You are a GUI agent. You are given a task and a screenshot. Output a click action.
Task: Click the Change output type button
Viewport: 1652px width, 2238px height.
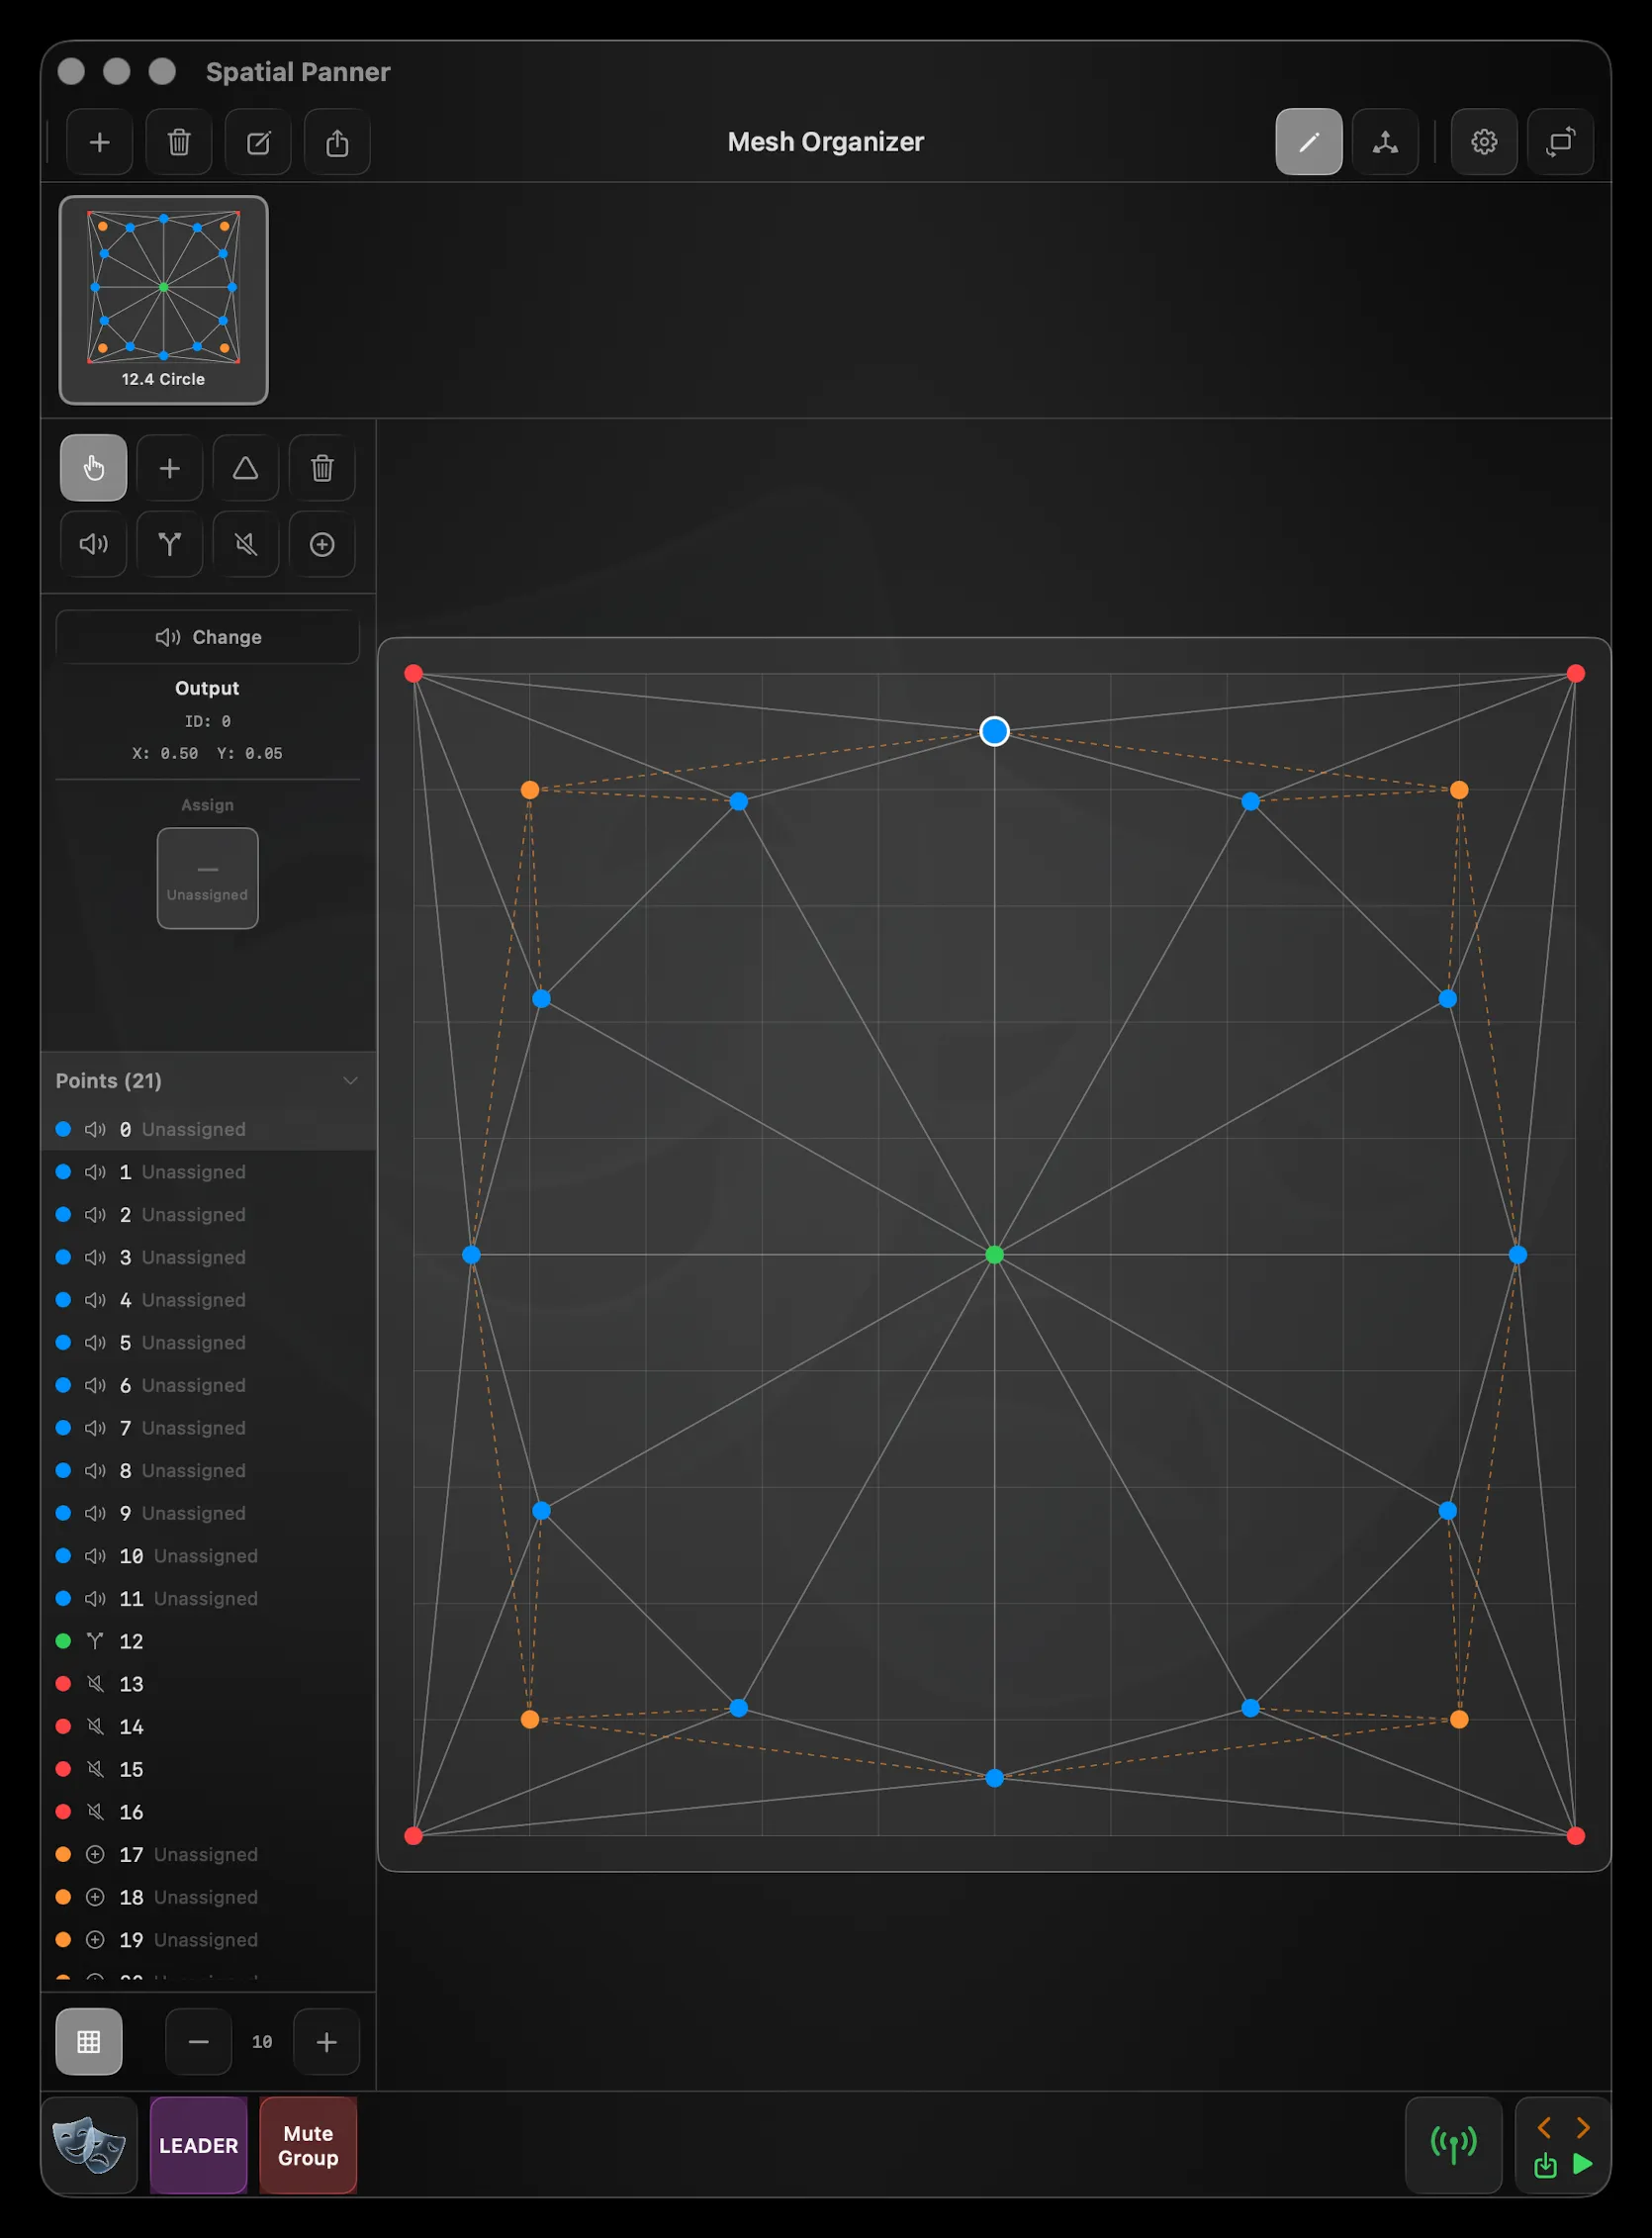(208, 637)
